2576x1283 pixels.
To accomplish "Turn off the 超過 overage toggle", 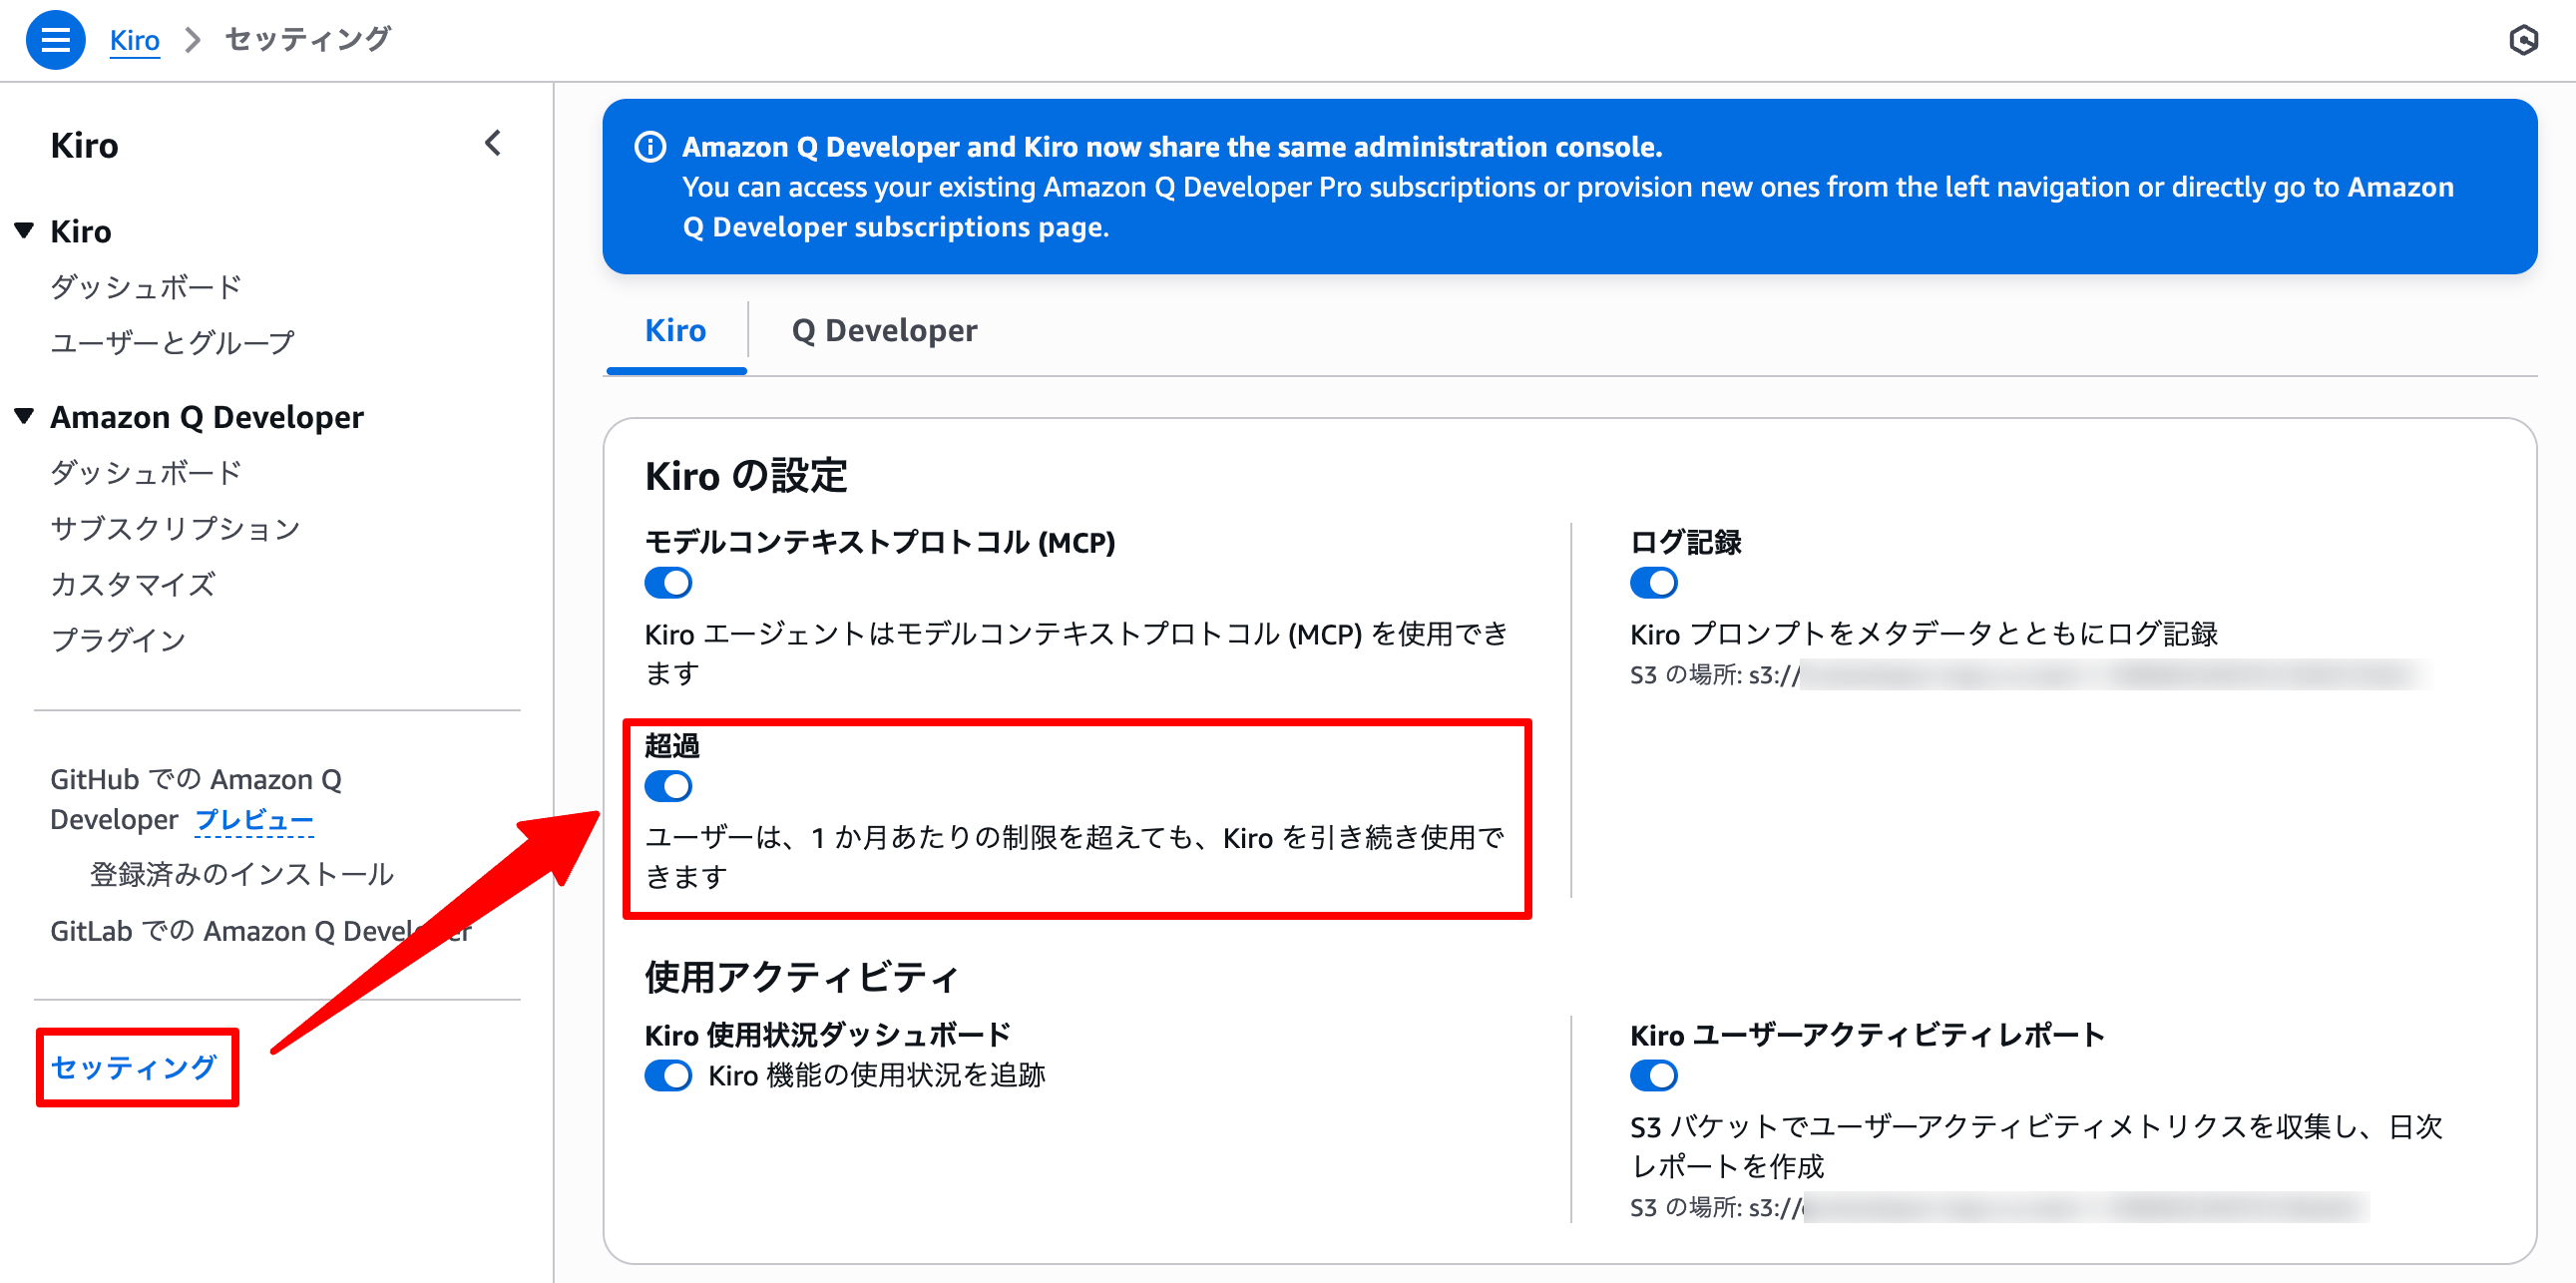I will tap(668, 786).
